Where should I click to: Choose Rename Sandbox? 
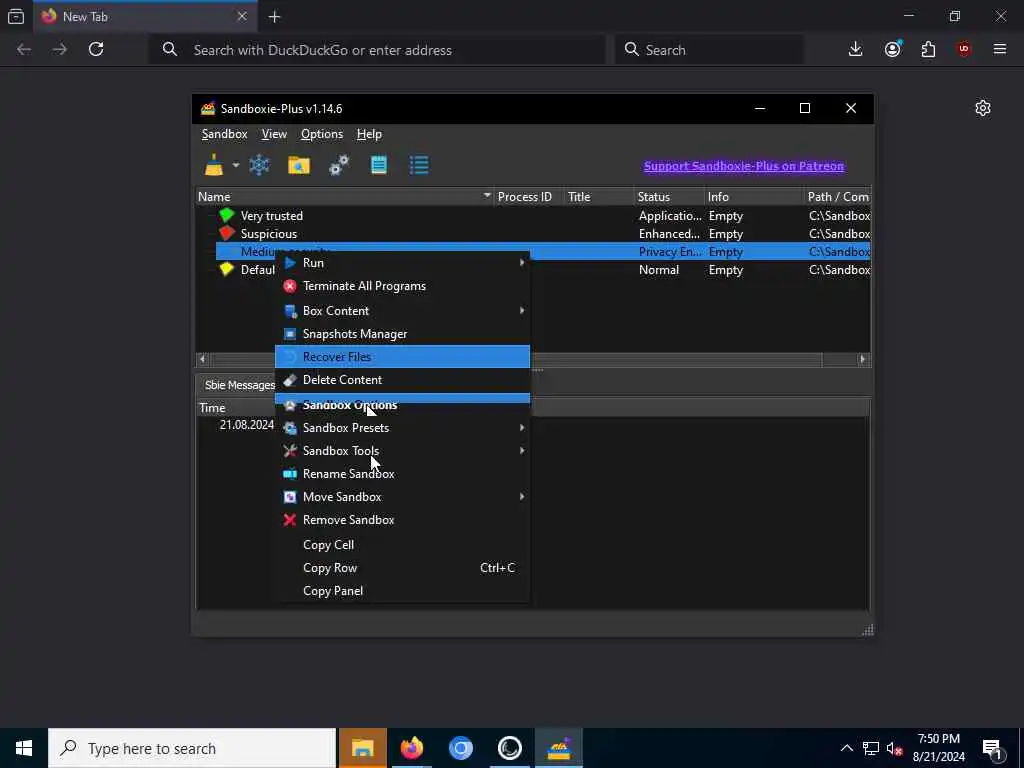point(402,473)
